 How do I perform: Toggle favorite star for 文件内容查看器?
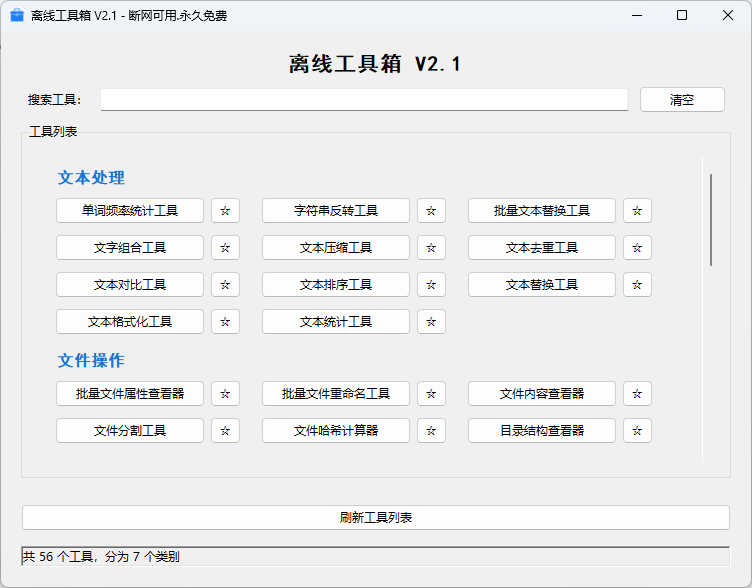pos(637,393)
